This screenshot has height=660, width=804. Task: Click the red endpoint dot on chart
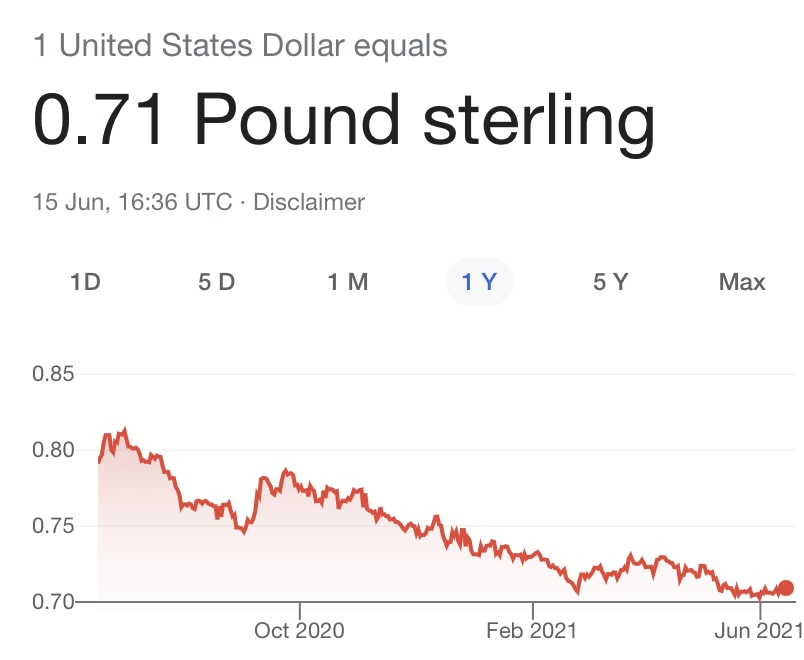pos(786,588)
